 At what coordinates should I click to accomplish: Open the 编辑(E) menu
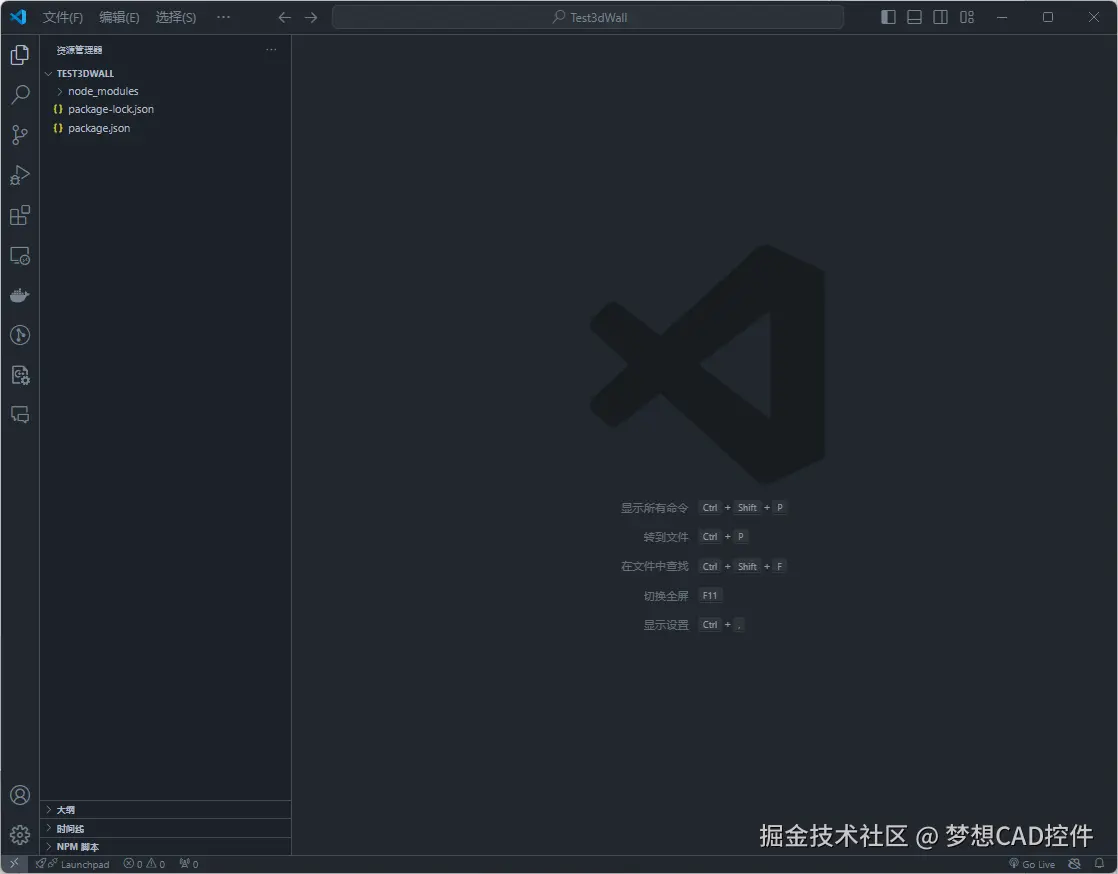[x=119, y=17]
